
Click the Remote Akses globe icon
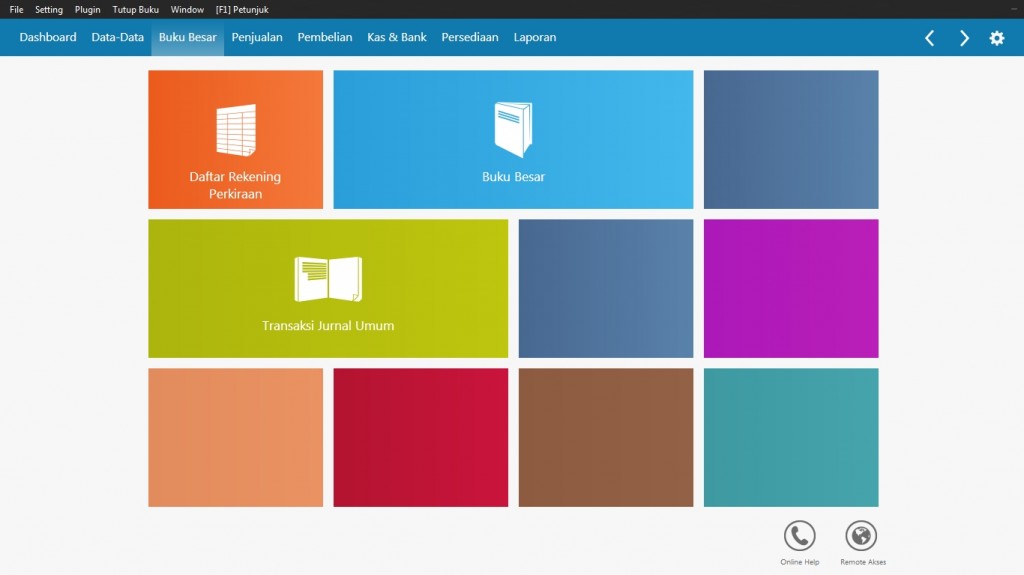[861, 536]
